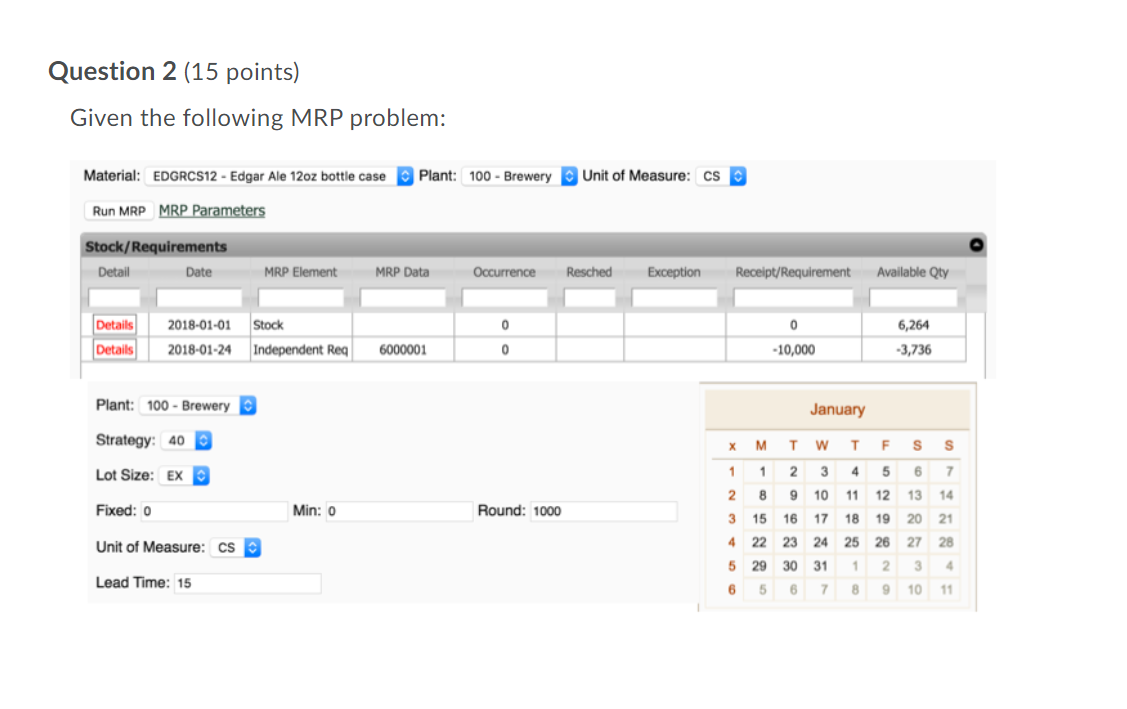Collapse the Stock/Requirements panel
Viewport: 1127px width, 709px height.
[x=976, y=244]
